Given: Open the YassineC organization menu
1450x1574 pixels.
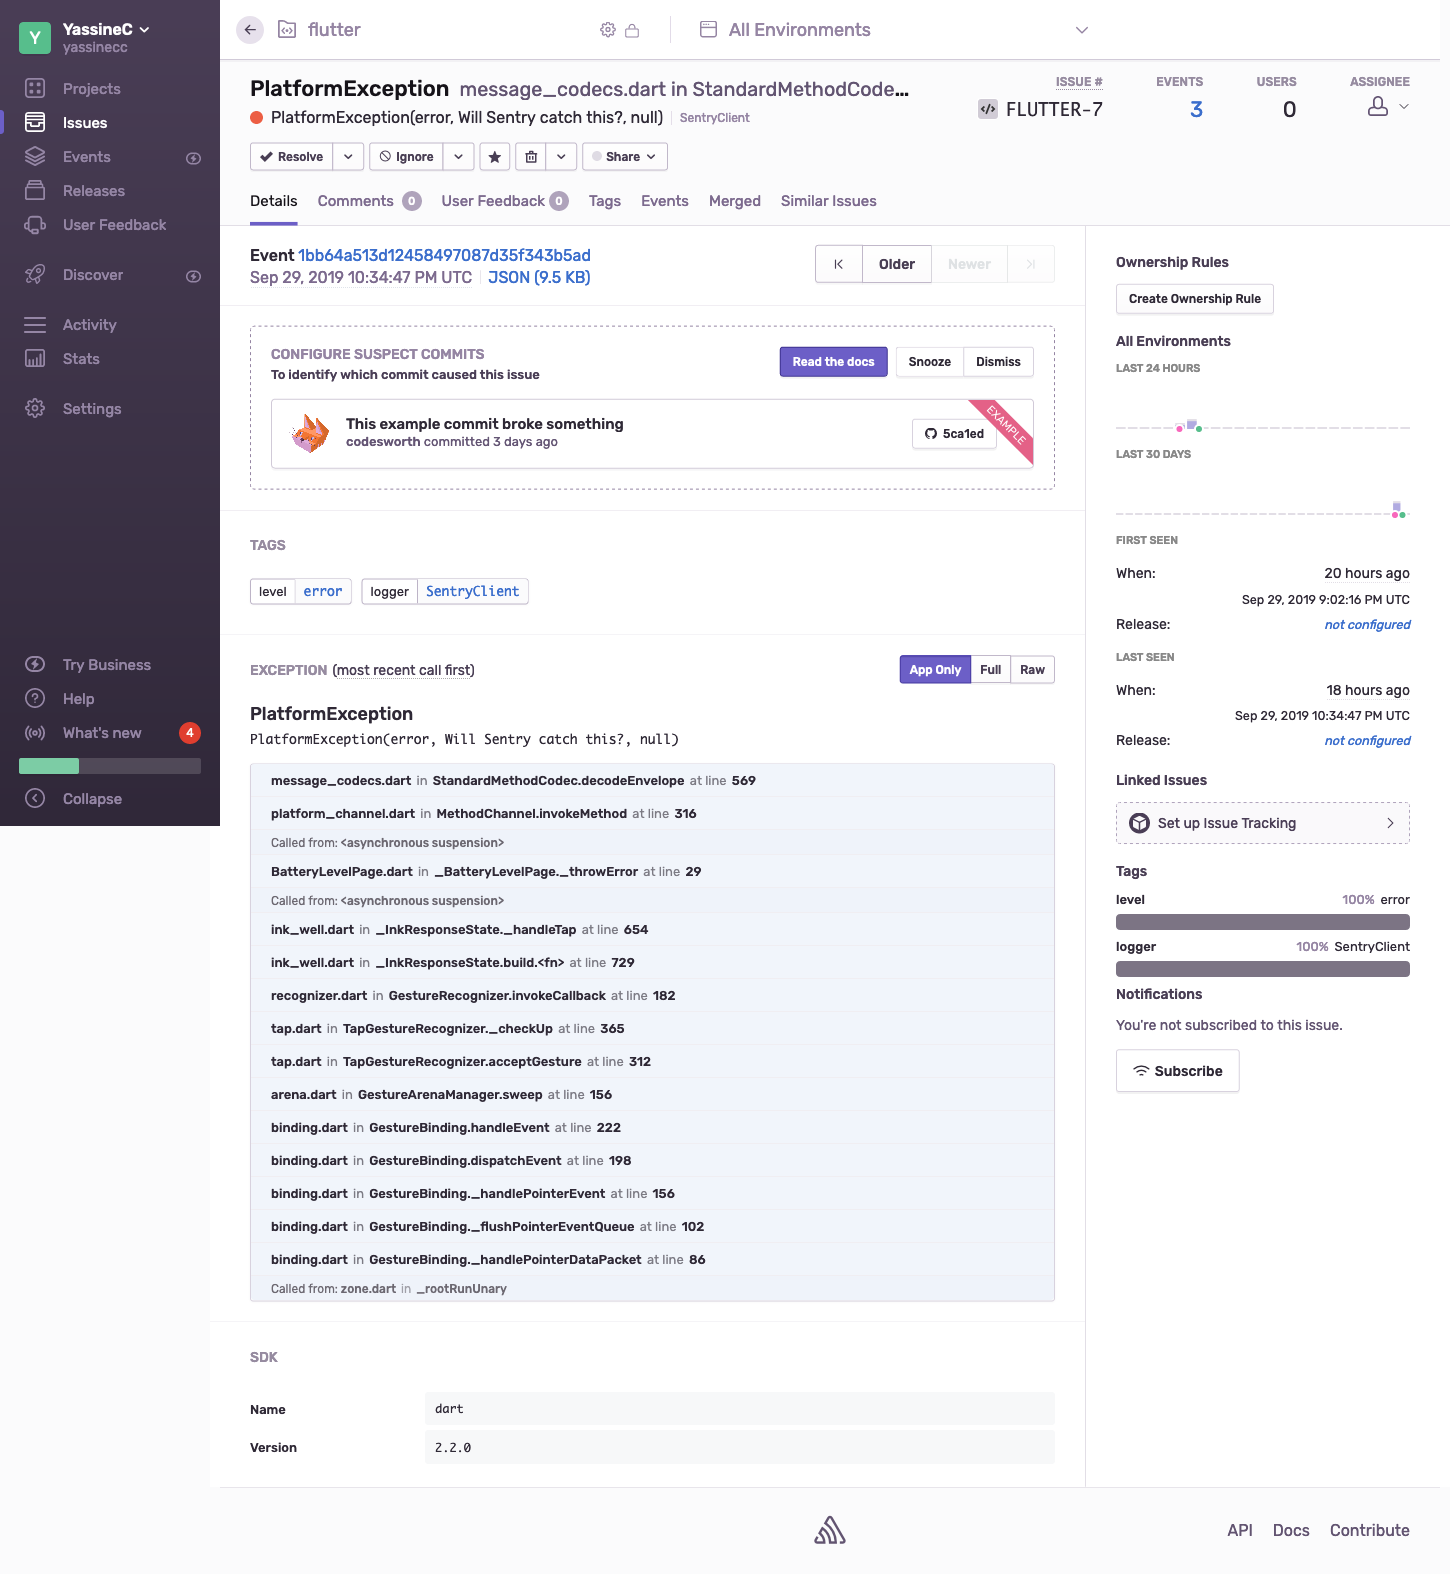Looking at the screenshot, I should tap(106, 29).
